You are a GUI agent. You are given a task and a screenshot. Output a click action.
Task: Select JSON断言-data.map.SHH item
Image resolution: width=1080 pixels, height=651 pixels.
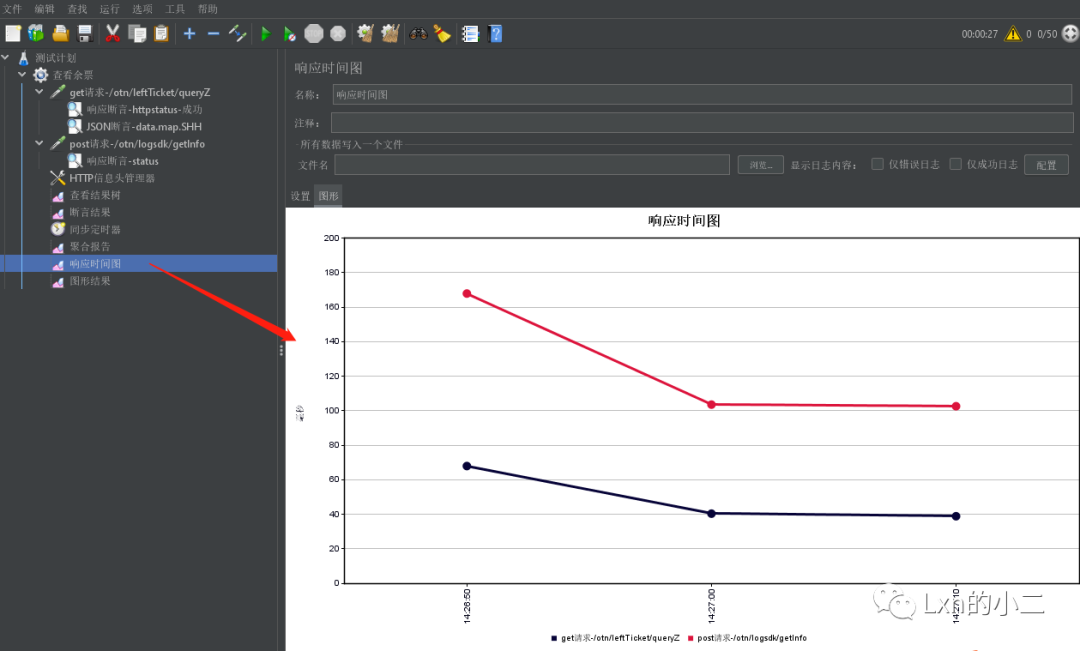144,127
